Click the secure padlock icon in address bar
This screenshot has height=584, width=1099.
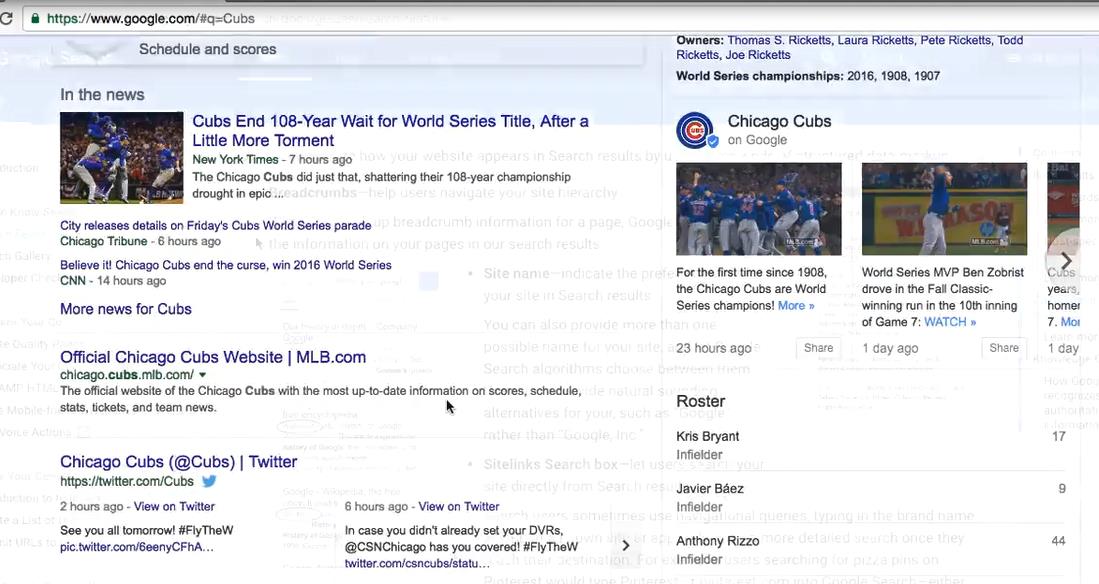(34, 18)
